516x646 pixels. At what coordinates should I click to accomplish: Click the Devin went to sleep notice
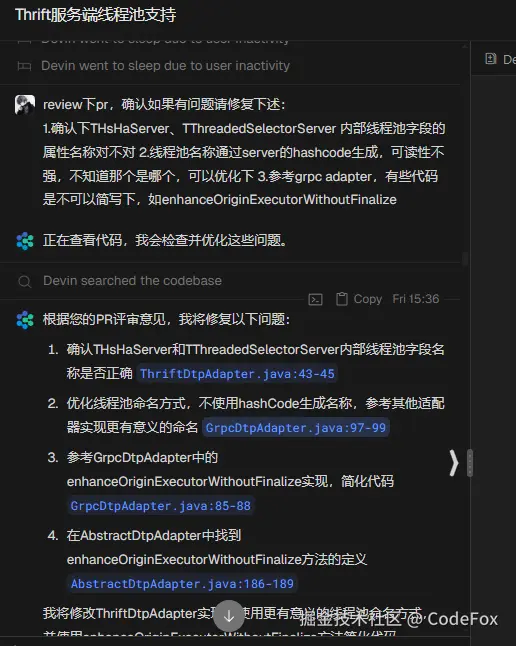click(x=165, y=66)
